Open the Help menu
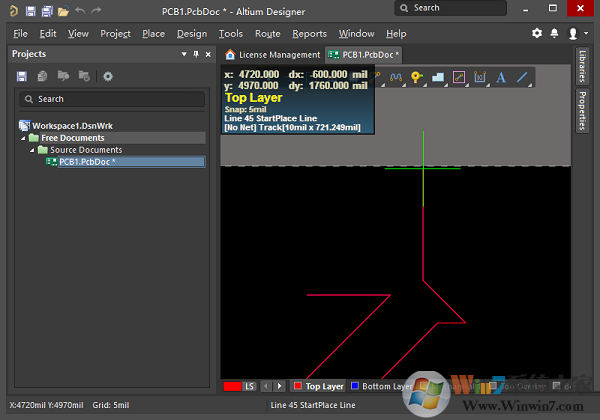The image size is (600, 420). point(396,34)
